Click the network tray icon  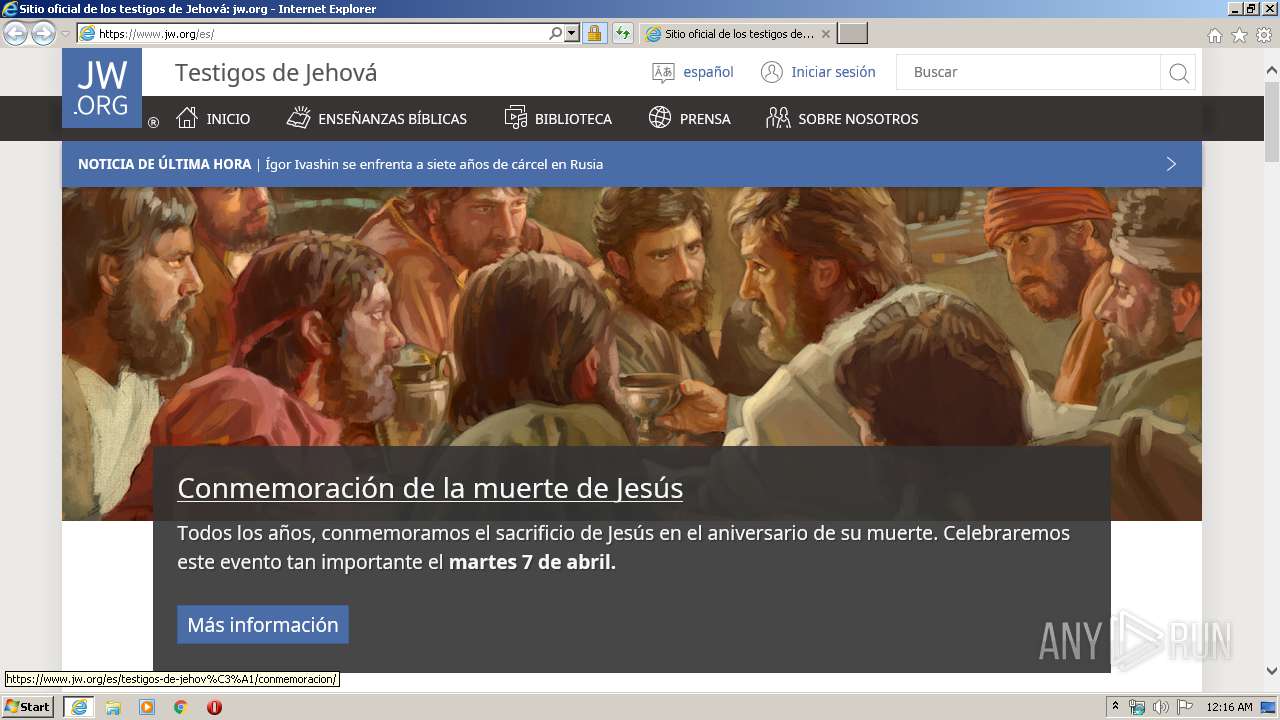1137,707
